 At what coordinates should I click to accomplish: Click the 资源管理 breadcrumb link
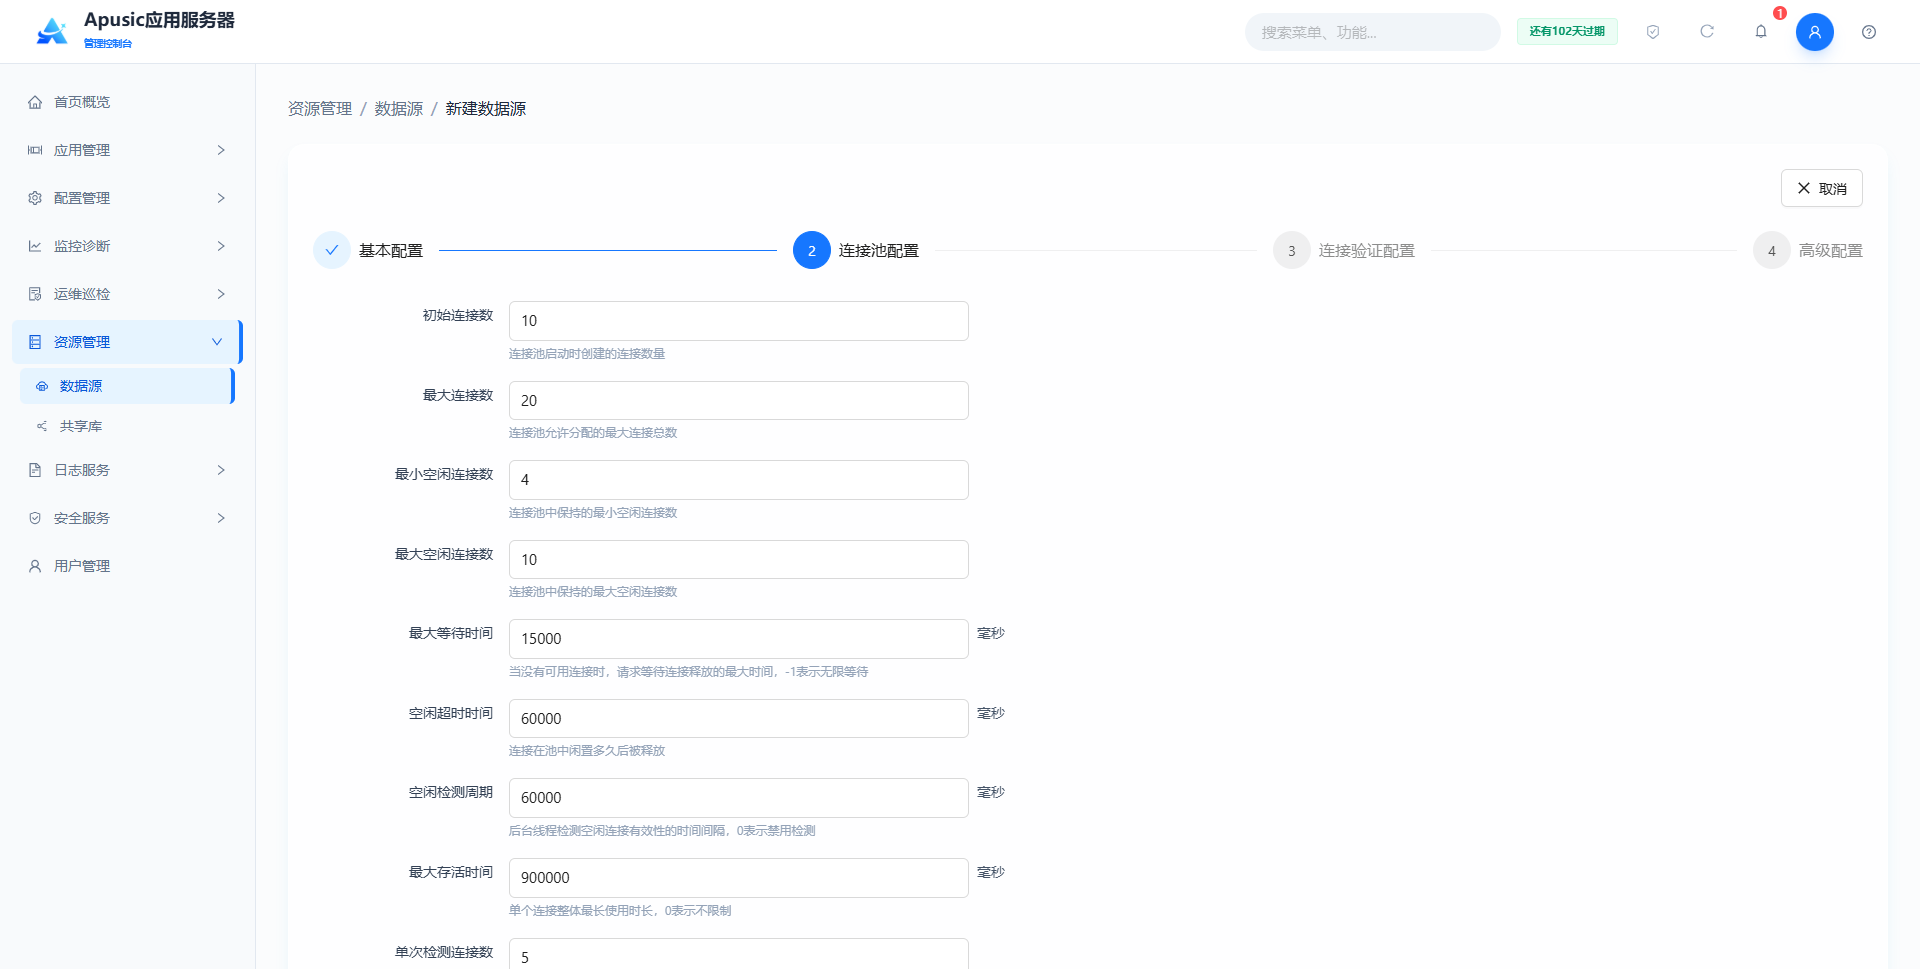(x=320, y=109)
